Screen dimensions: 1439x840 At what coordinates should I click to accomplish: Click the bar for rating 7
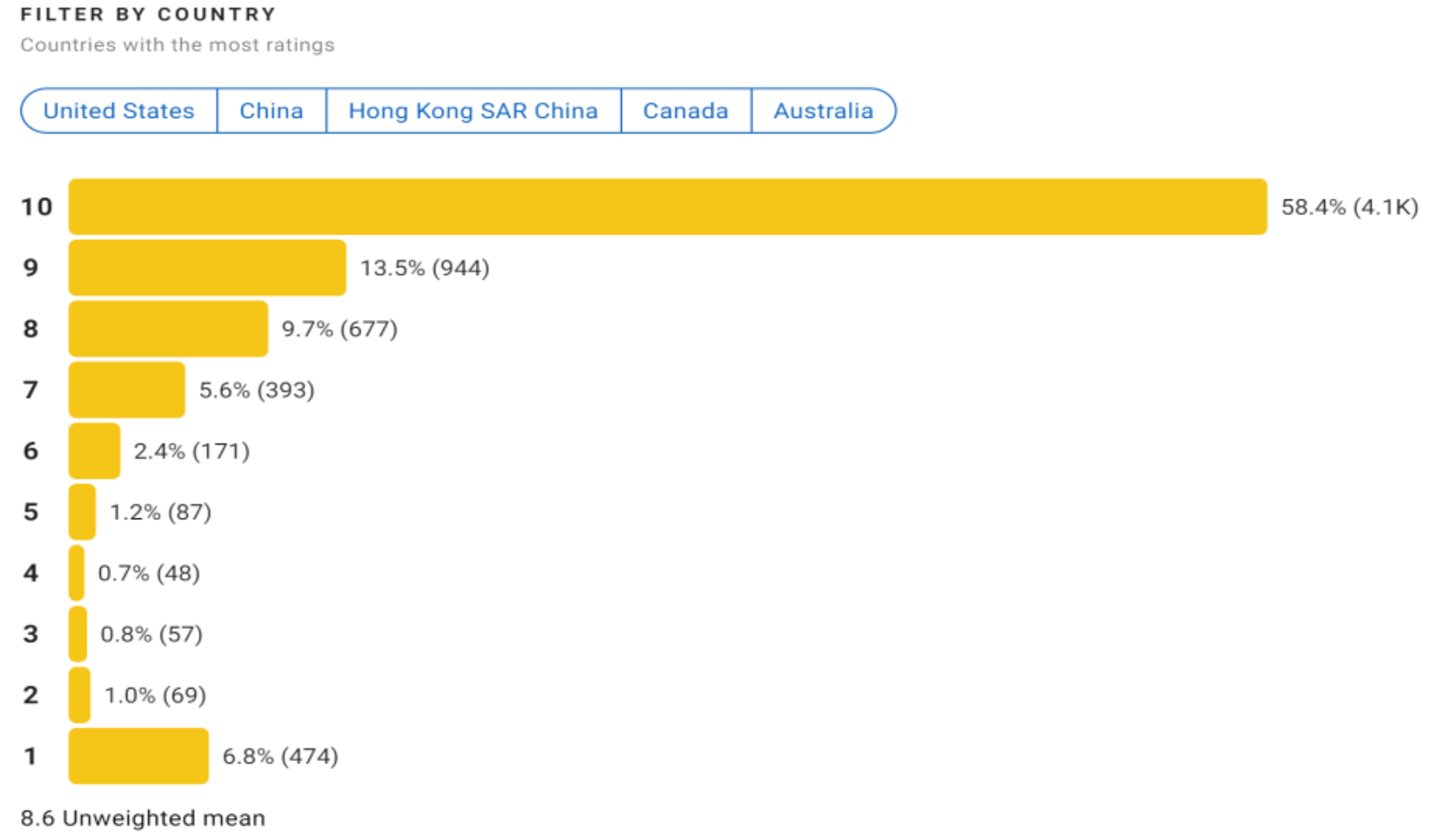coord(127,390)
